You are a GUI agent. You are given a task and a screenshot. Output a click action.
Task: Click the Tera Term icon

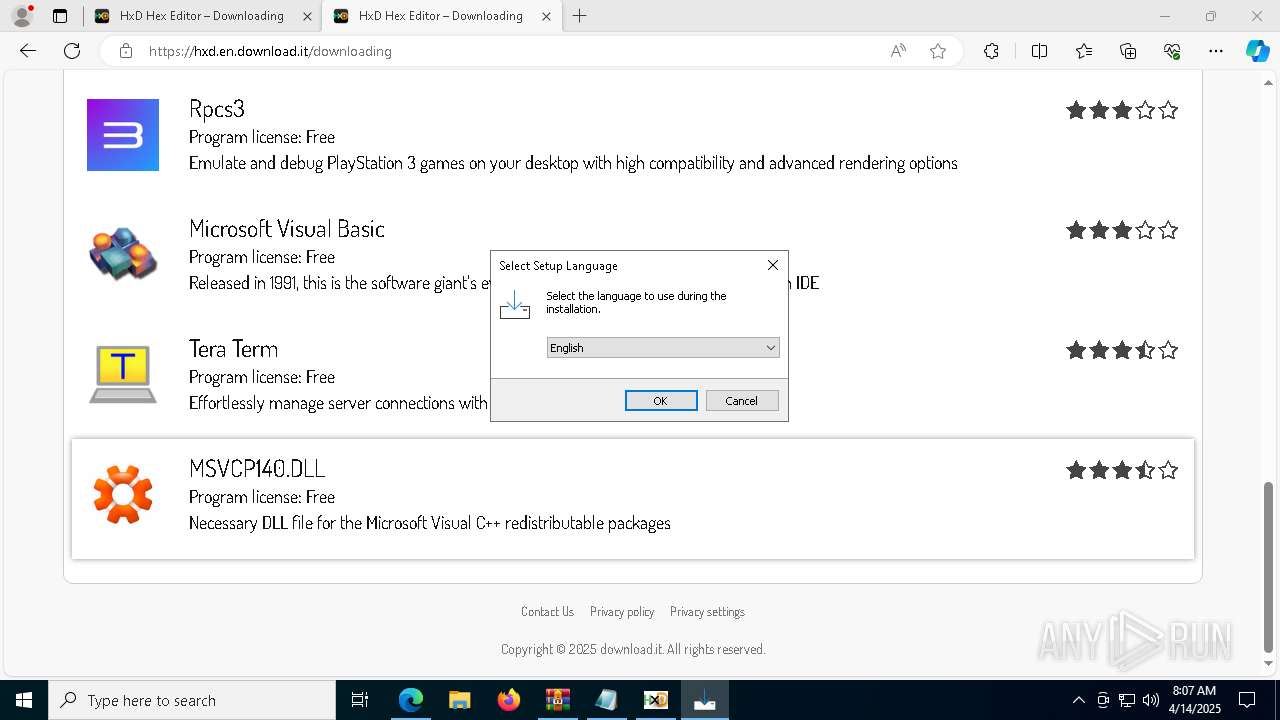(x=123, y=374)
